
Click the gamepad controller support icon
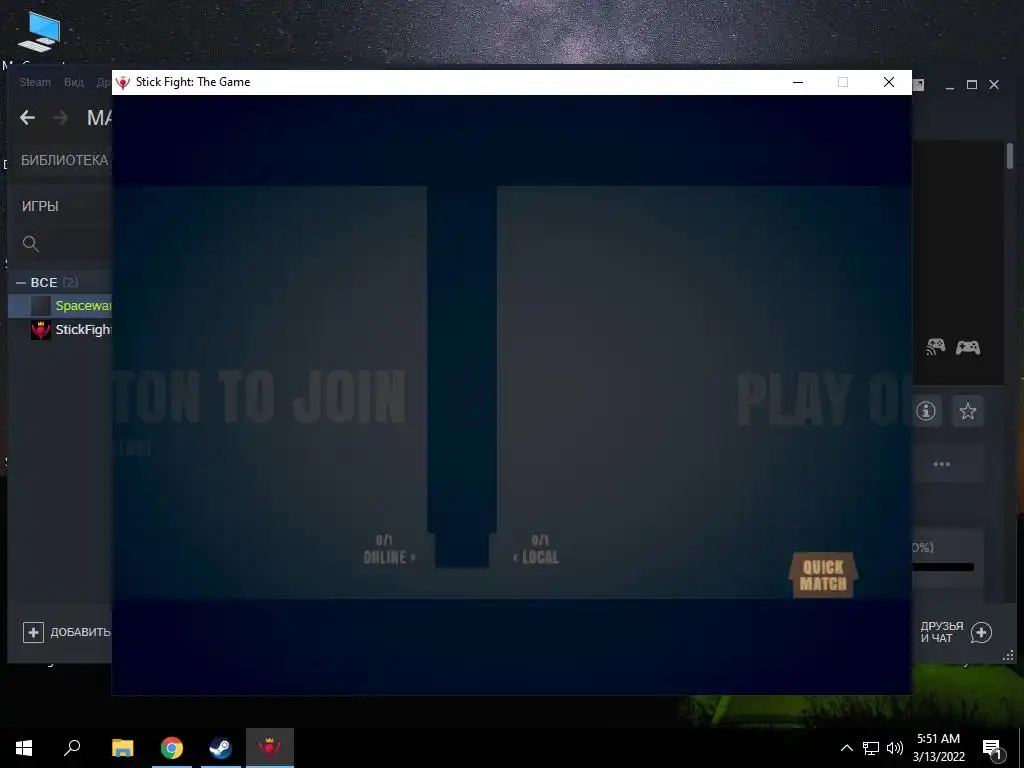coord(968,347)
